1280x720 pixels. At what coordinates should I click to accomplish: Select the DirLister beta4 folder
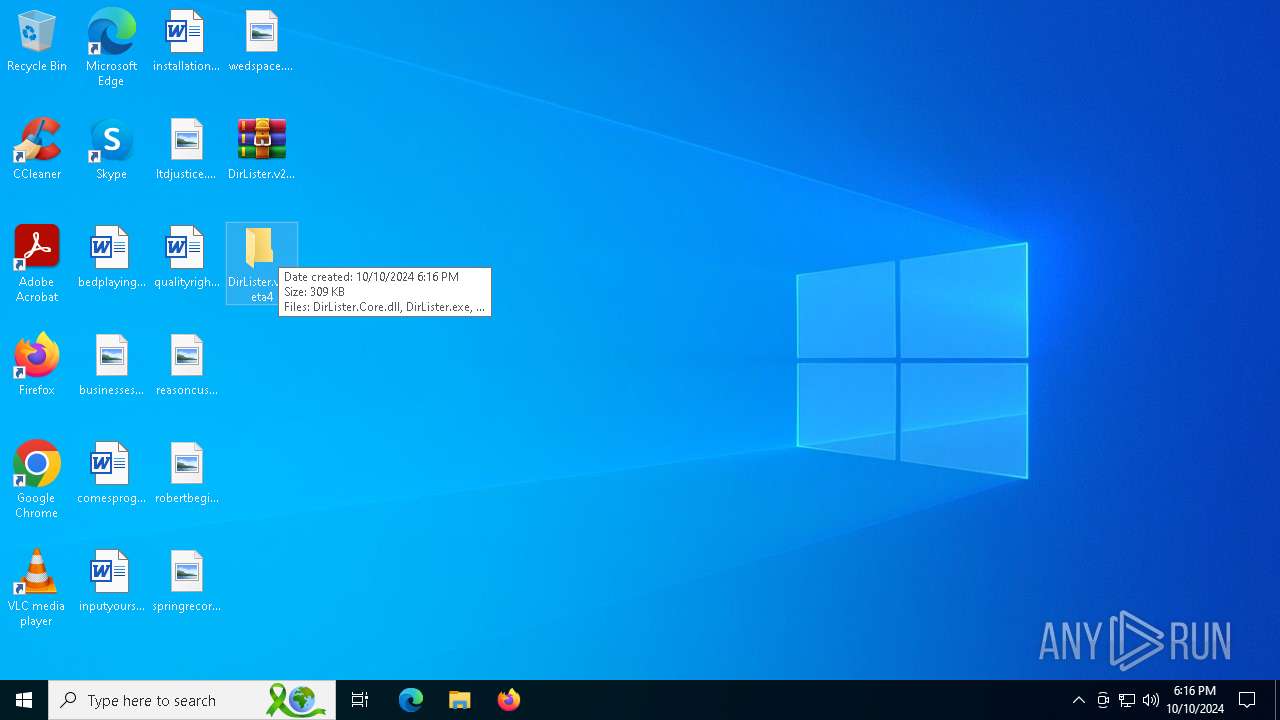(261, 264)
